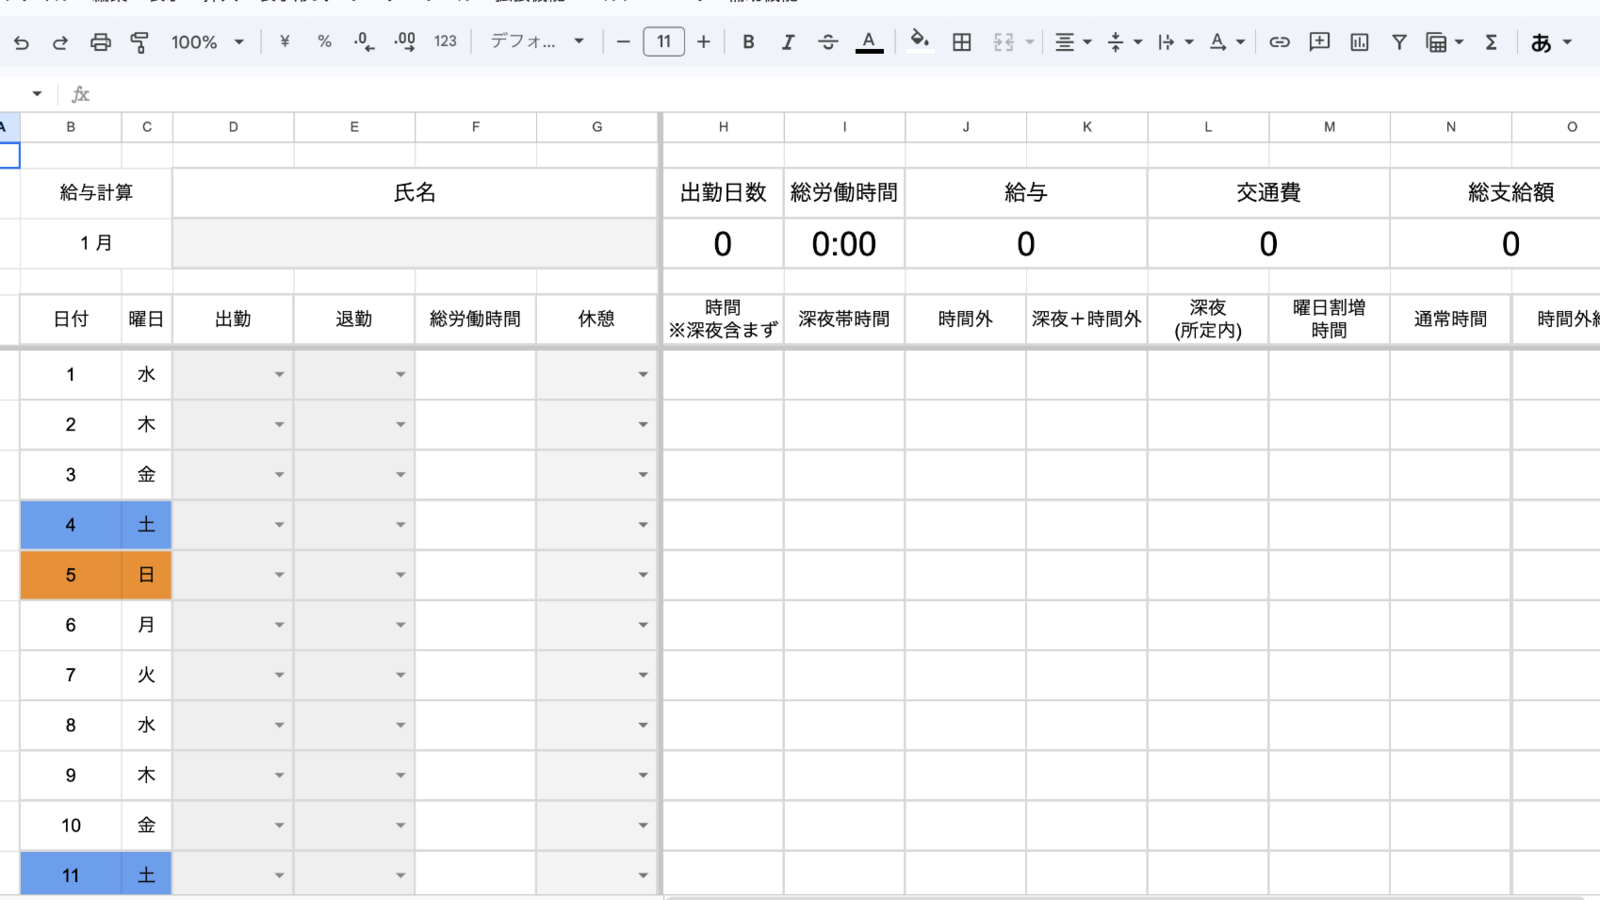Decrease font size with minus
This screenshot has height=900, width=1600.
click(x=623, y=42)
